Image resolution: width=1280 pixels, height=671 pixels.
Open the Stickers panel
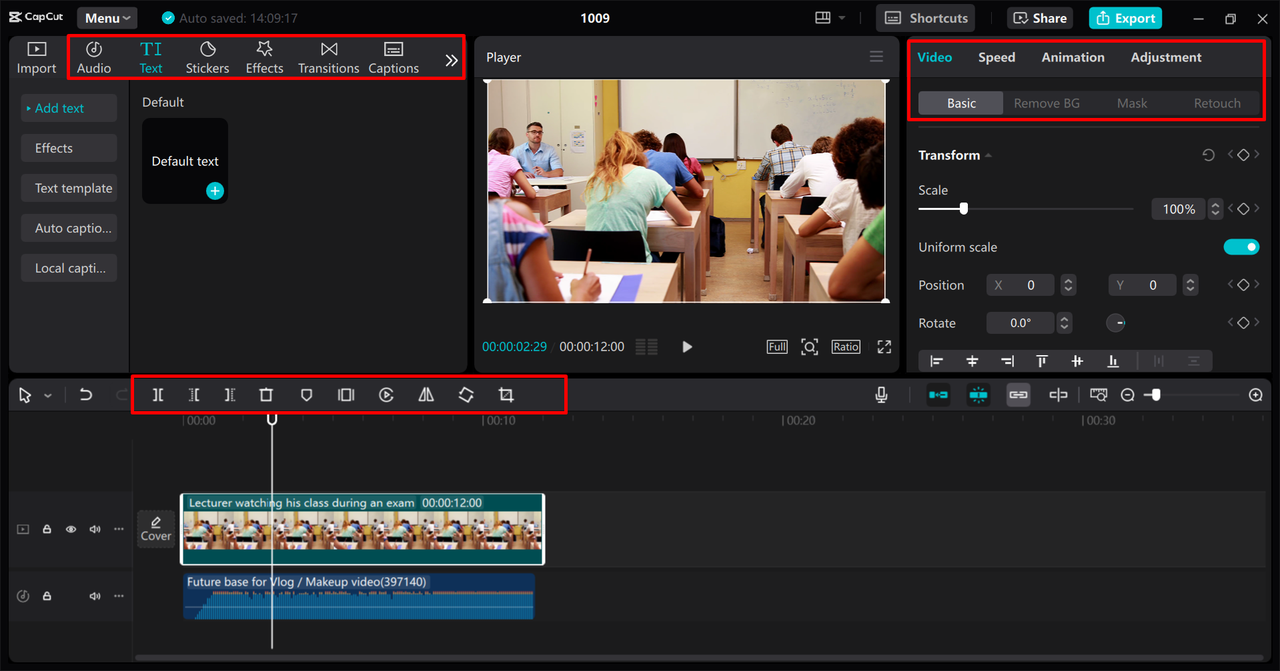pos(207,58)
